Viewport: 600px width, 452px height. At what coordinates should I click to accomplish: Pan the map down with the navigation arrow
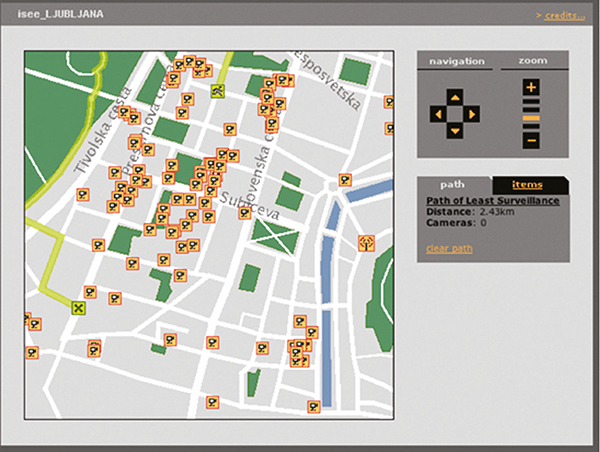(455, 131)
